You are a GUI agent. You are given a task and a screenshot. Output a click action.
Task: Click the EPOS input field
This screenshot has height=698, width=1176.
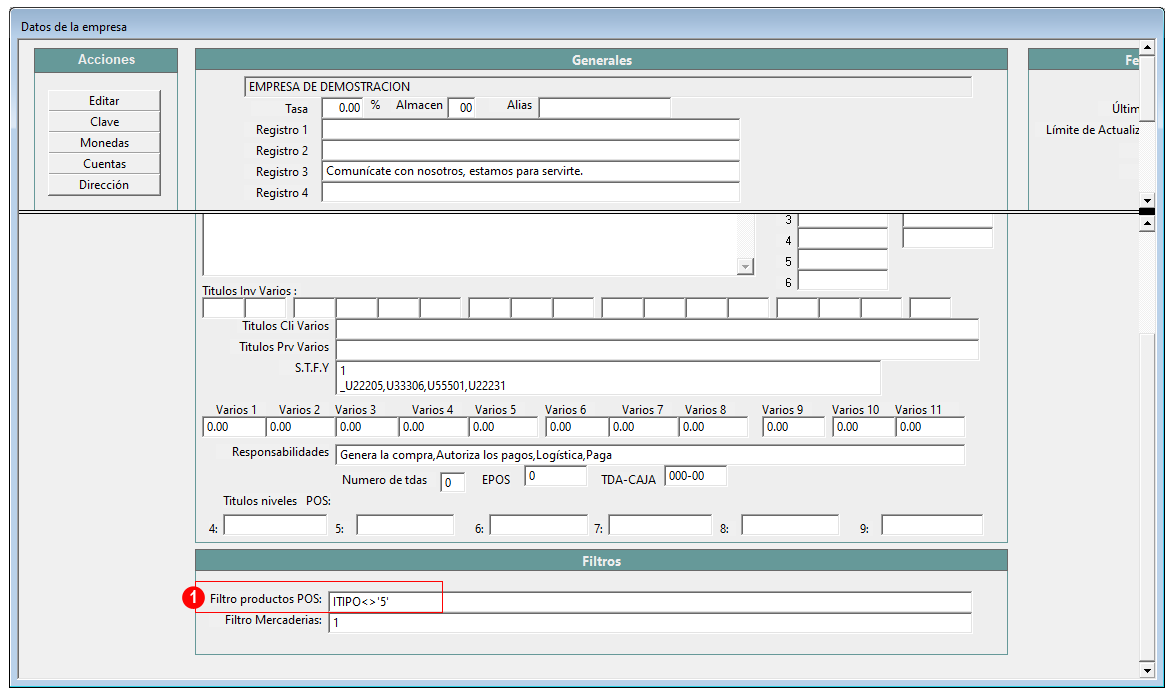[555, 476]
